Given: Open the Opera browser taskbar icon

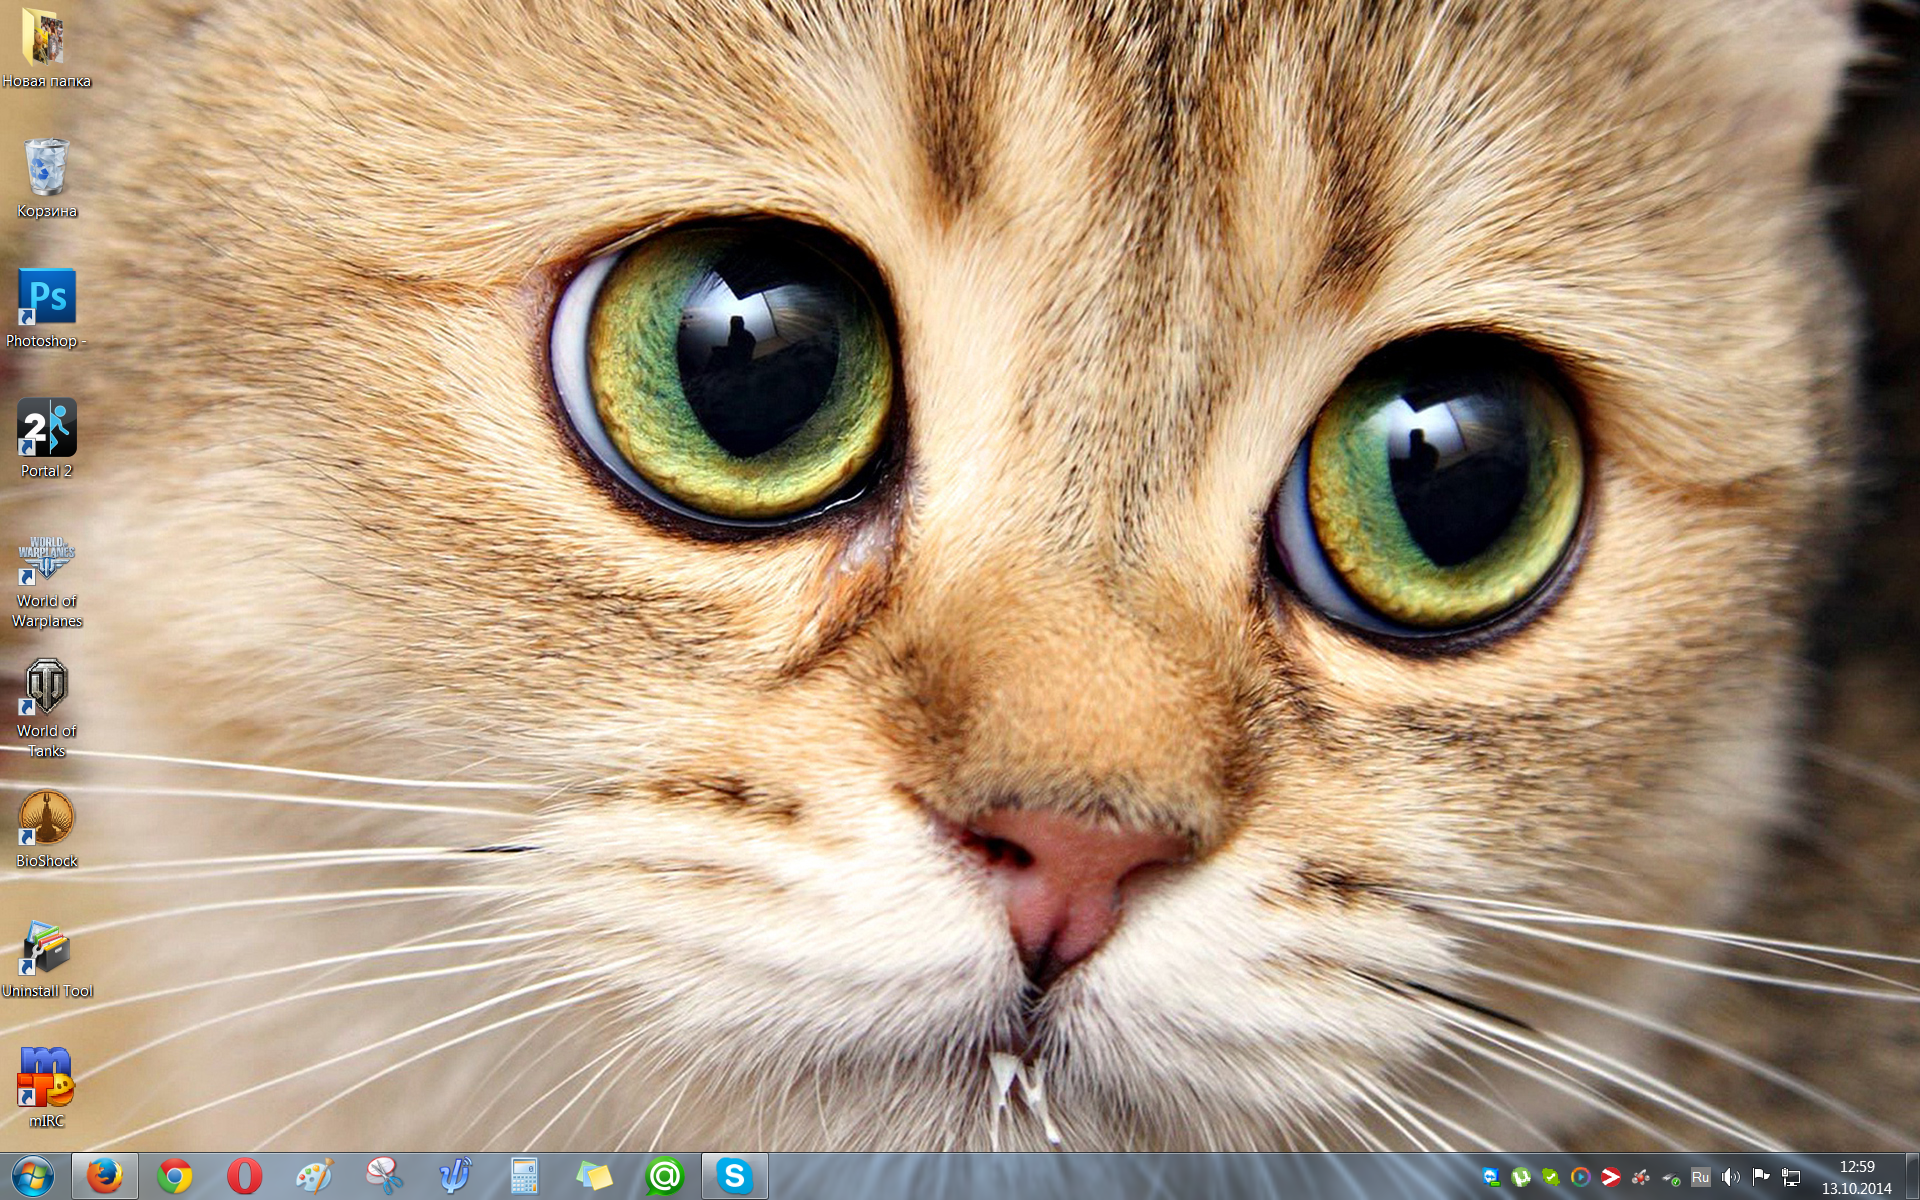Looking at the screenshot, I should (244, 1176).
